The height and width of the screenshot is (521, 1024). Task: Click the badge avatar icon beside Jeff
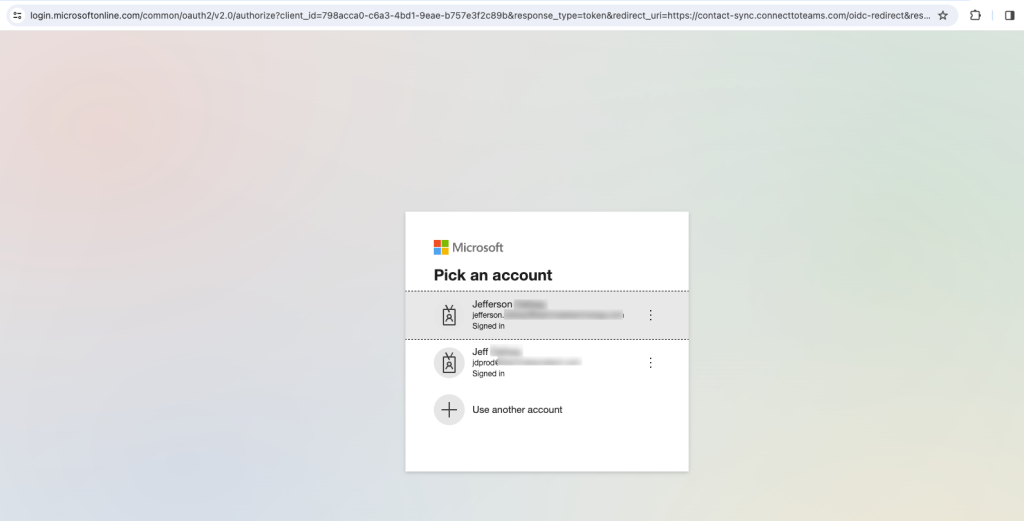449,363
